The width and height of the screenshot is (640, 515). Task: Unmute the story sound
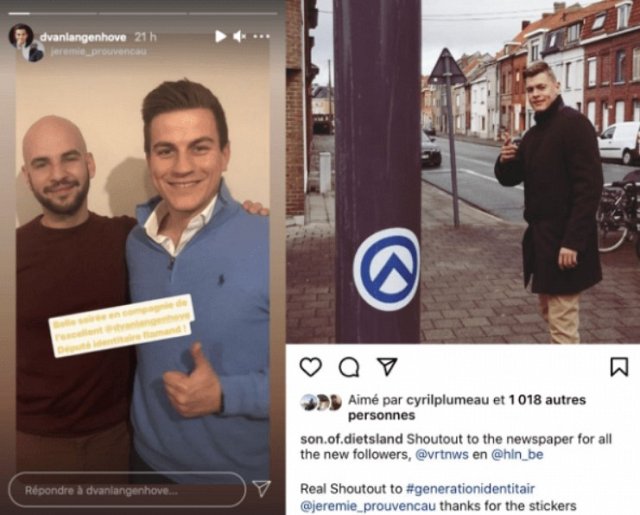(240, 37)
